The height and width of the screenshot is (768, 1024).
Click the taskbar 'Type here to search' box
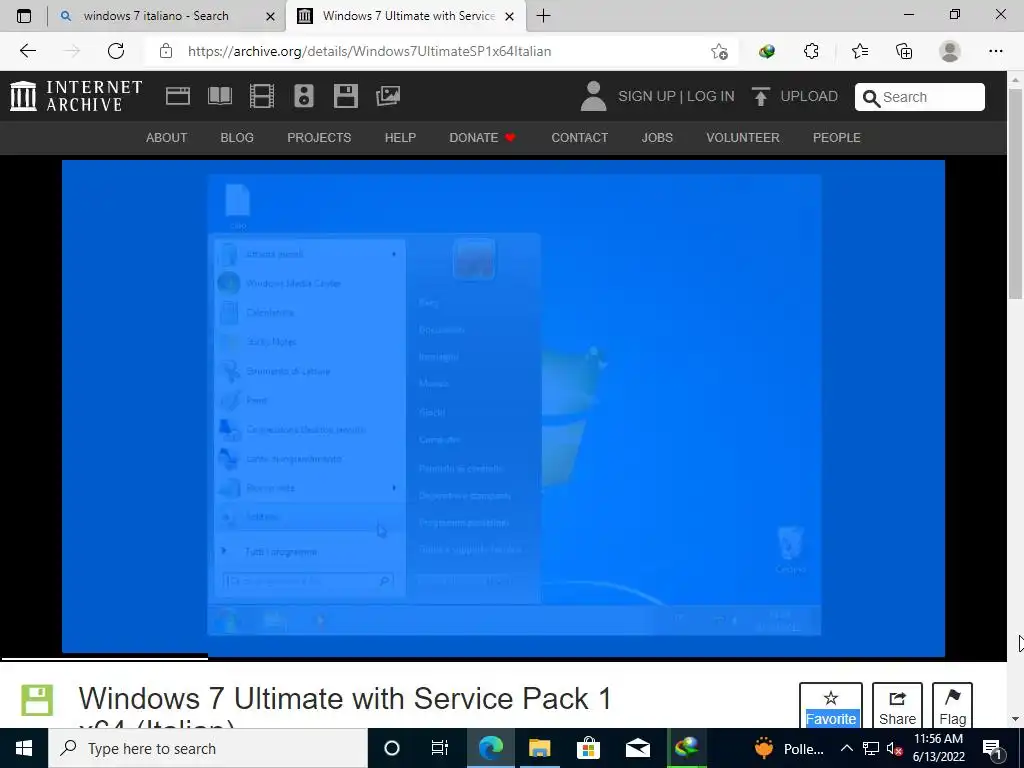point(208,748)
